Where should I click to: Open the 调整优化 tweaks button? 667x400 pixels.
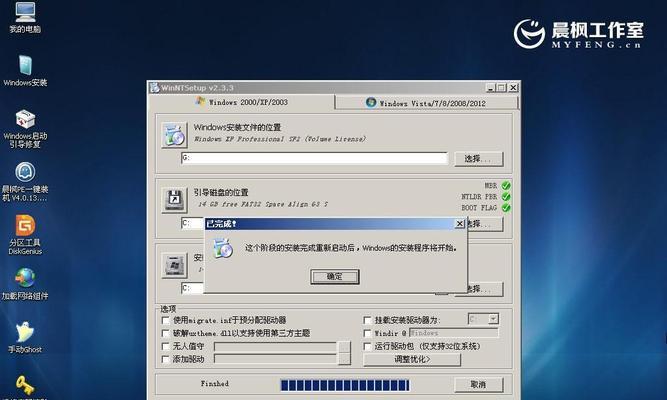pos(412,359)
